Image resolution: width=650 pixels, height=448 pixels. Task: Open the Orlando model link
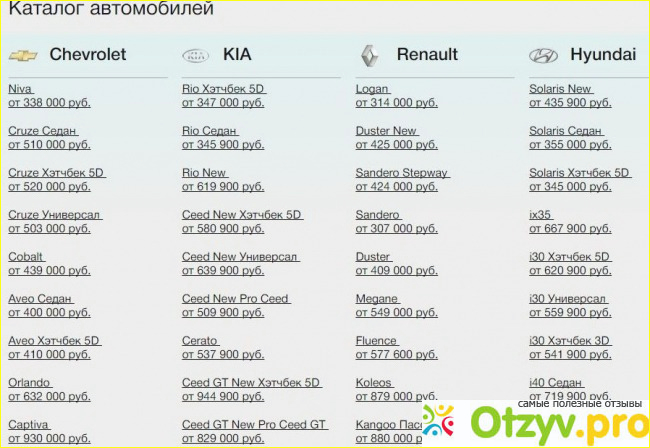[x=29, y=382]
